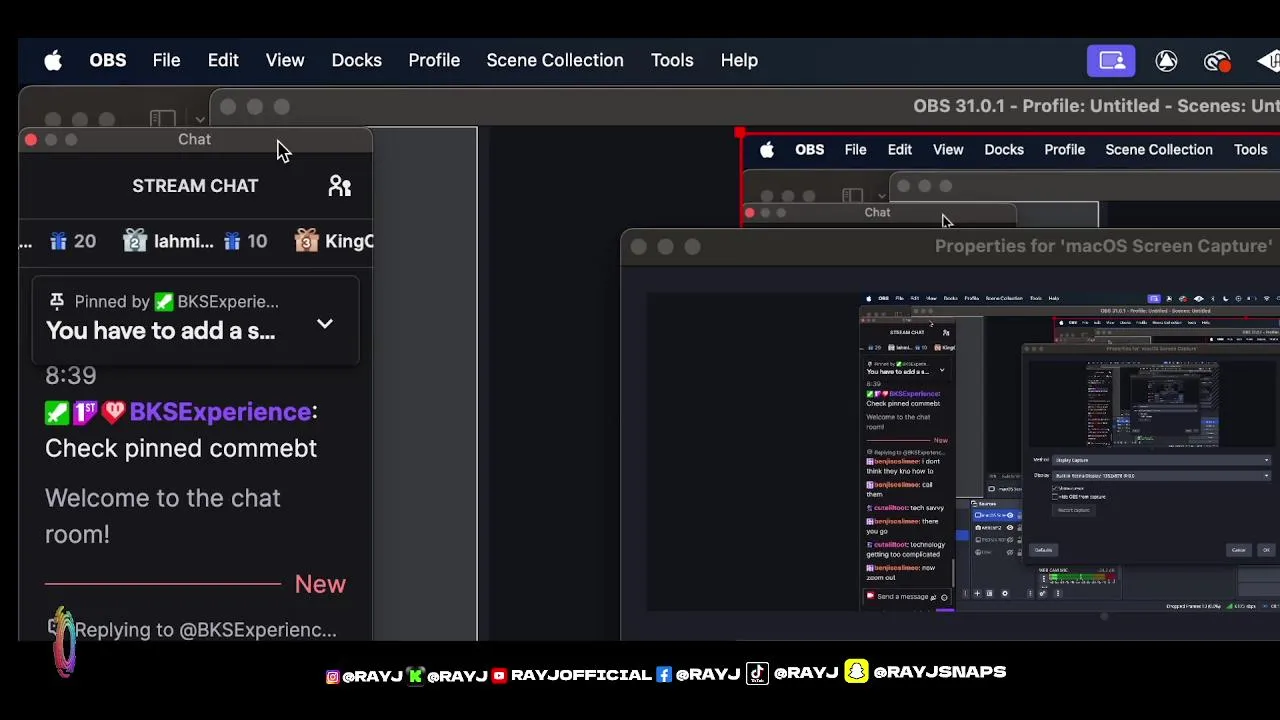Click the gift count '20' in the leaderboard
Image resolution: width=1280 pixels, height=720 pixels.
(85, 241)
